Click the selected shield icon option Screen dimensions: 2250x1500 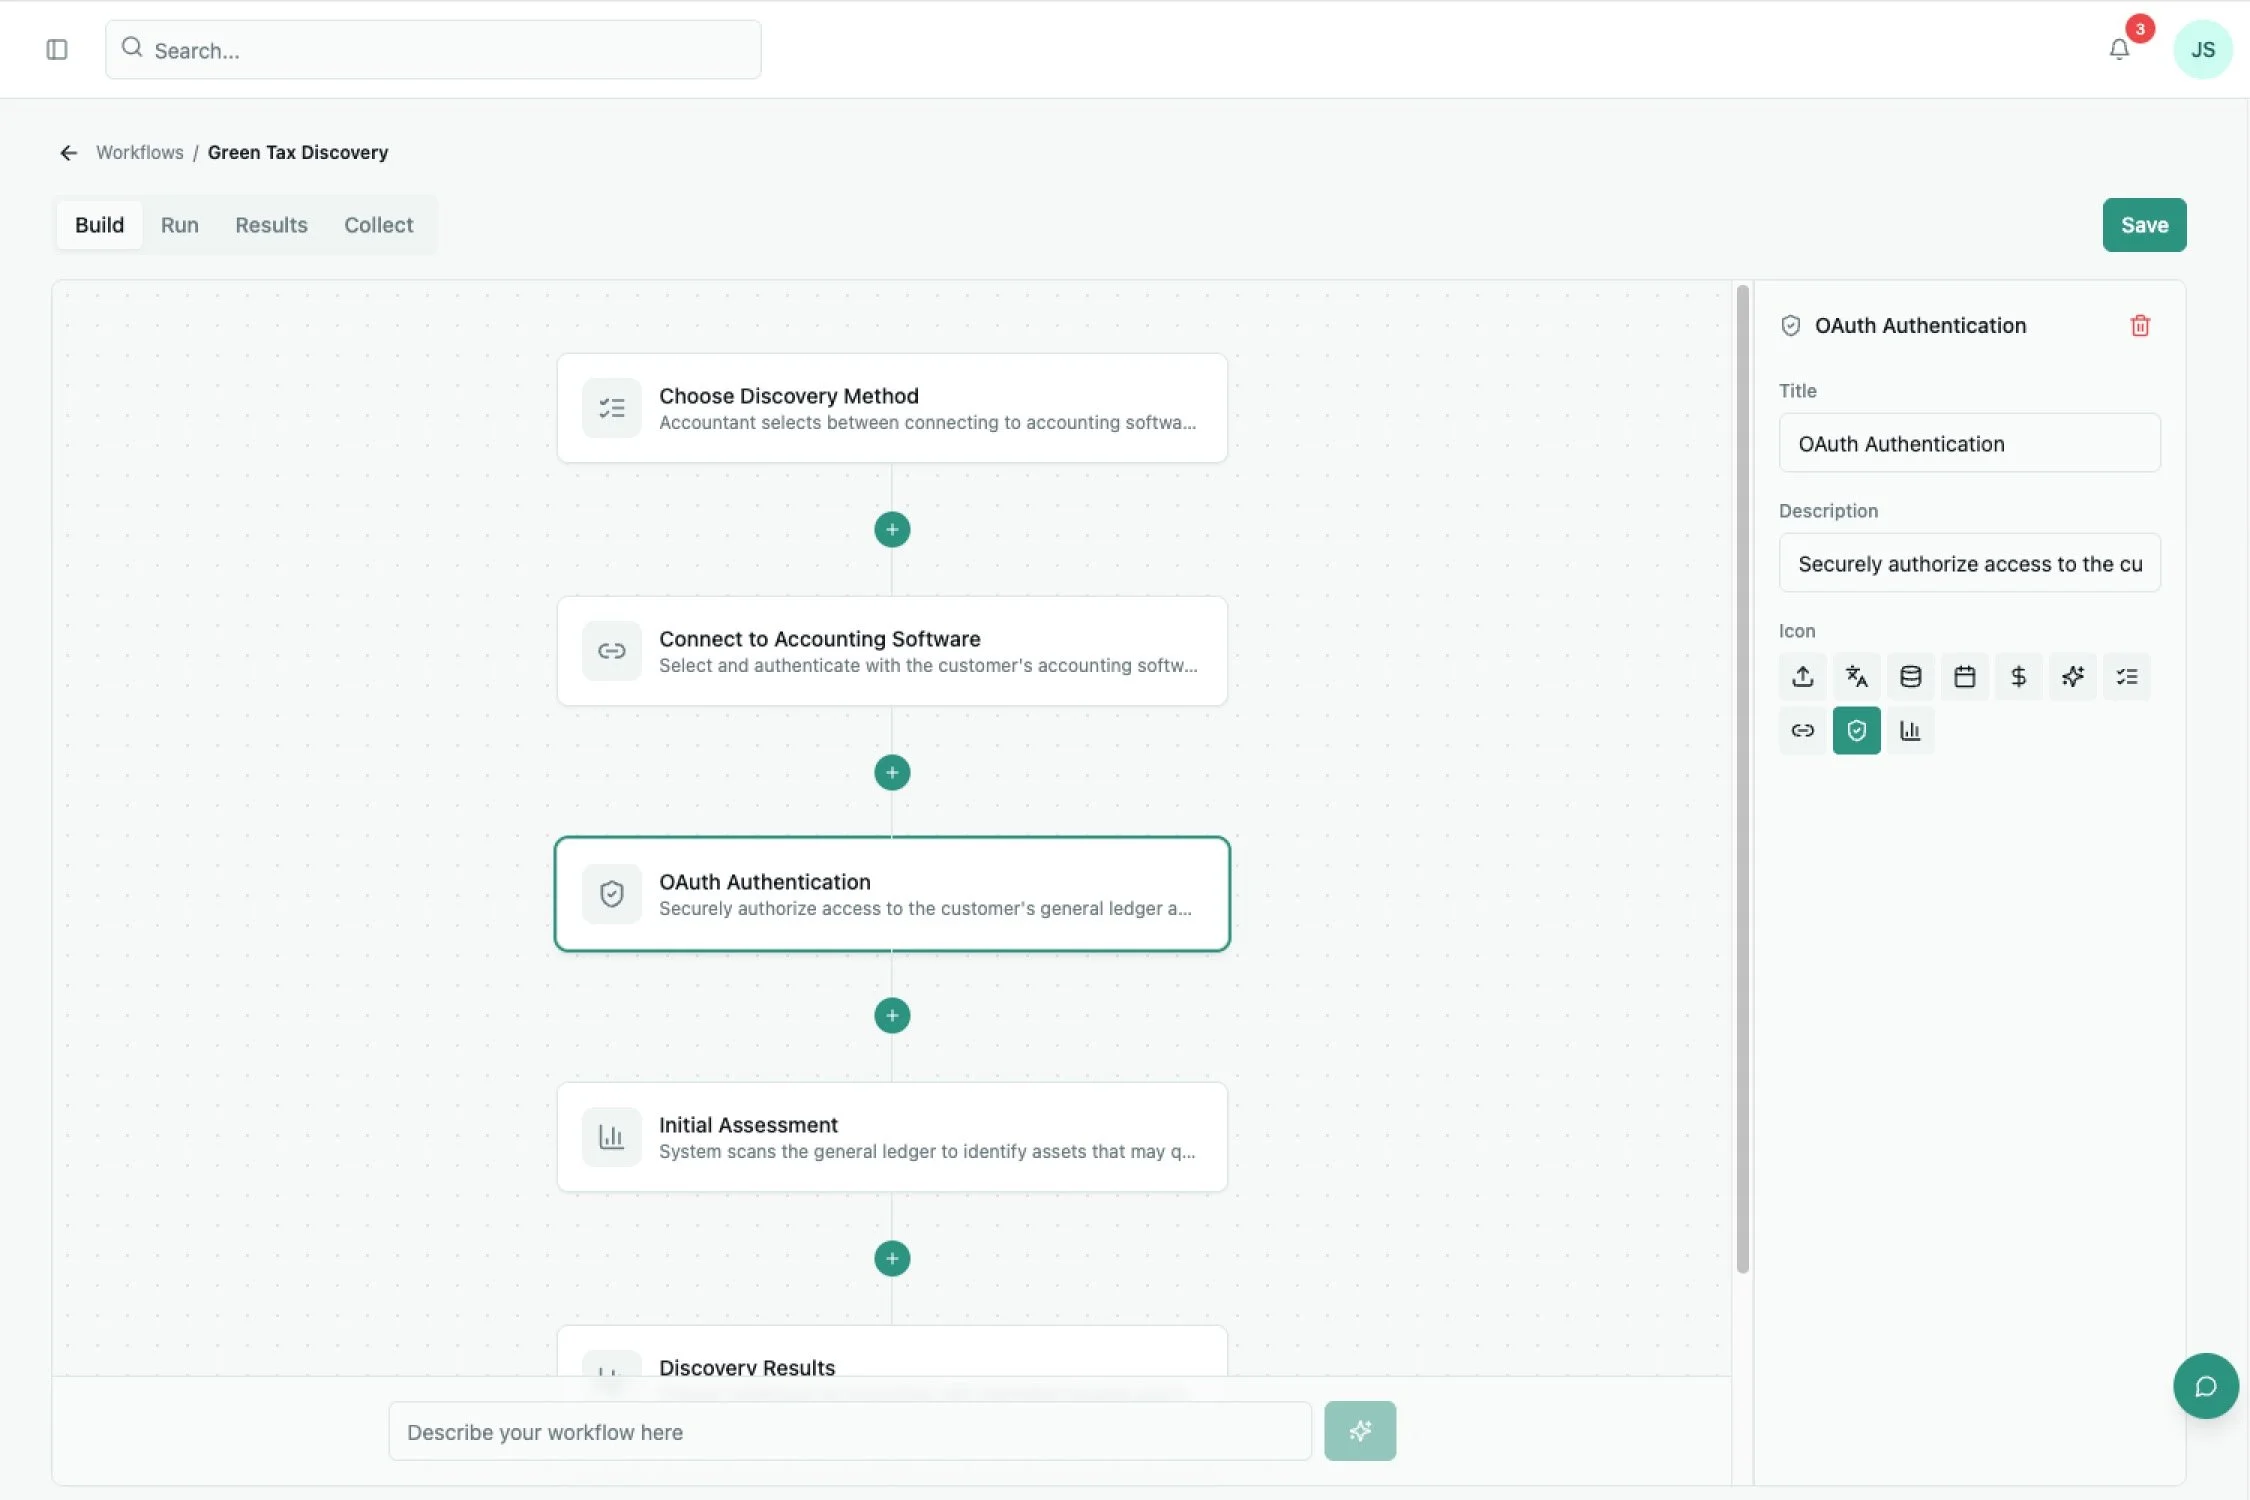coord(1856,731)
